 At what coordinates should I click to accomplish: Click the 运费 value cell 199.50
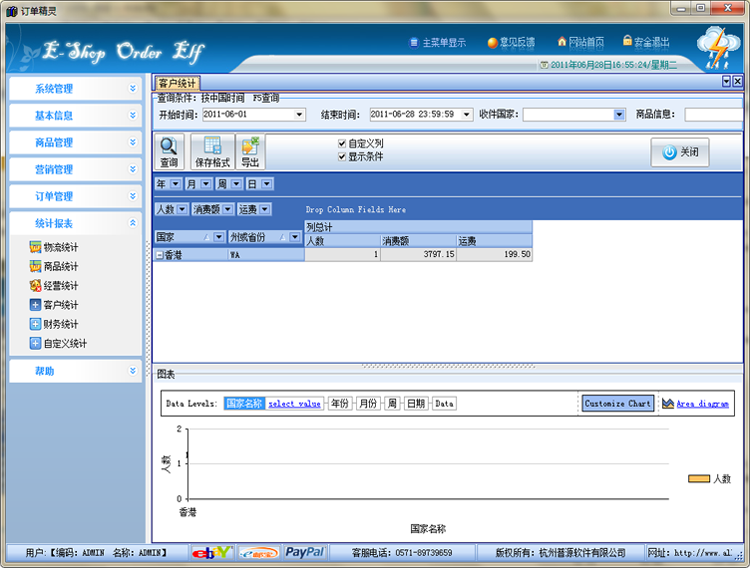[495, 255]
